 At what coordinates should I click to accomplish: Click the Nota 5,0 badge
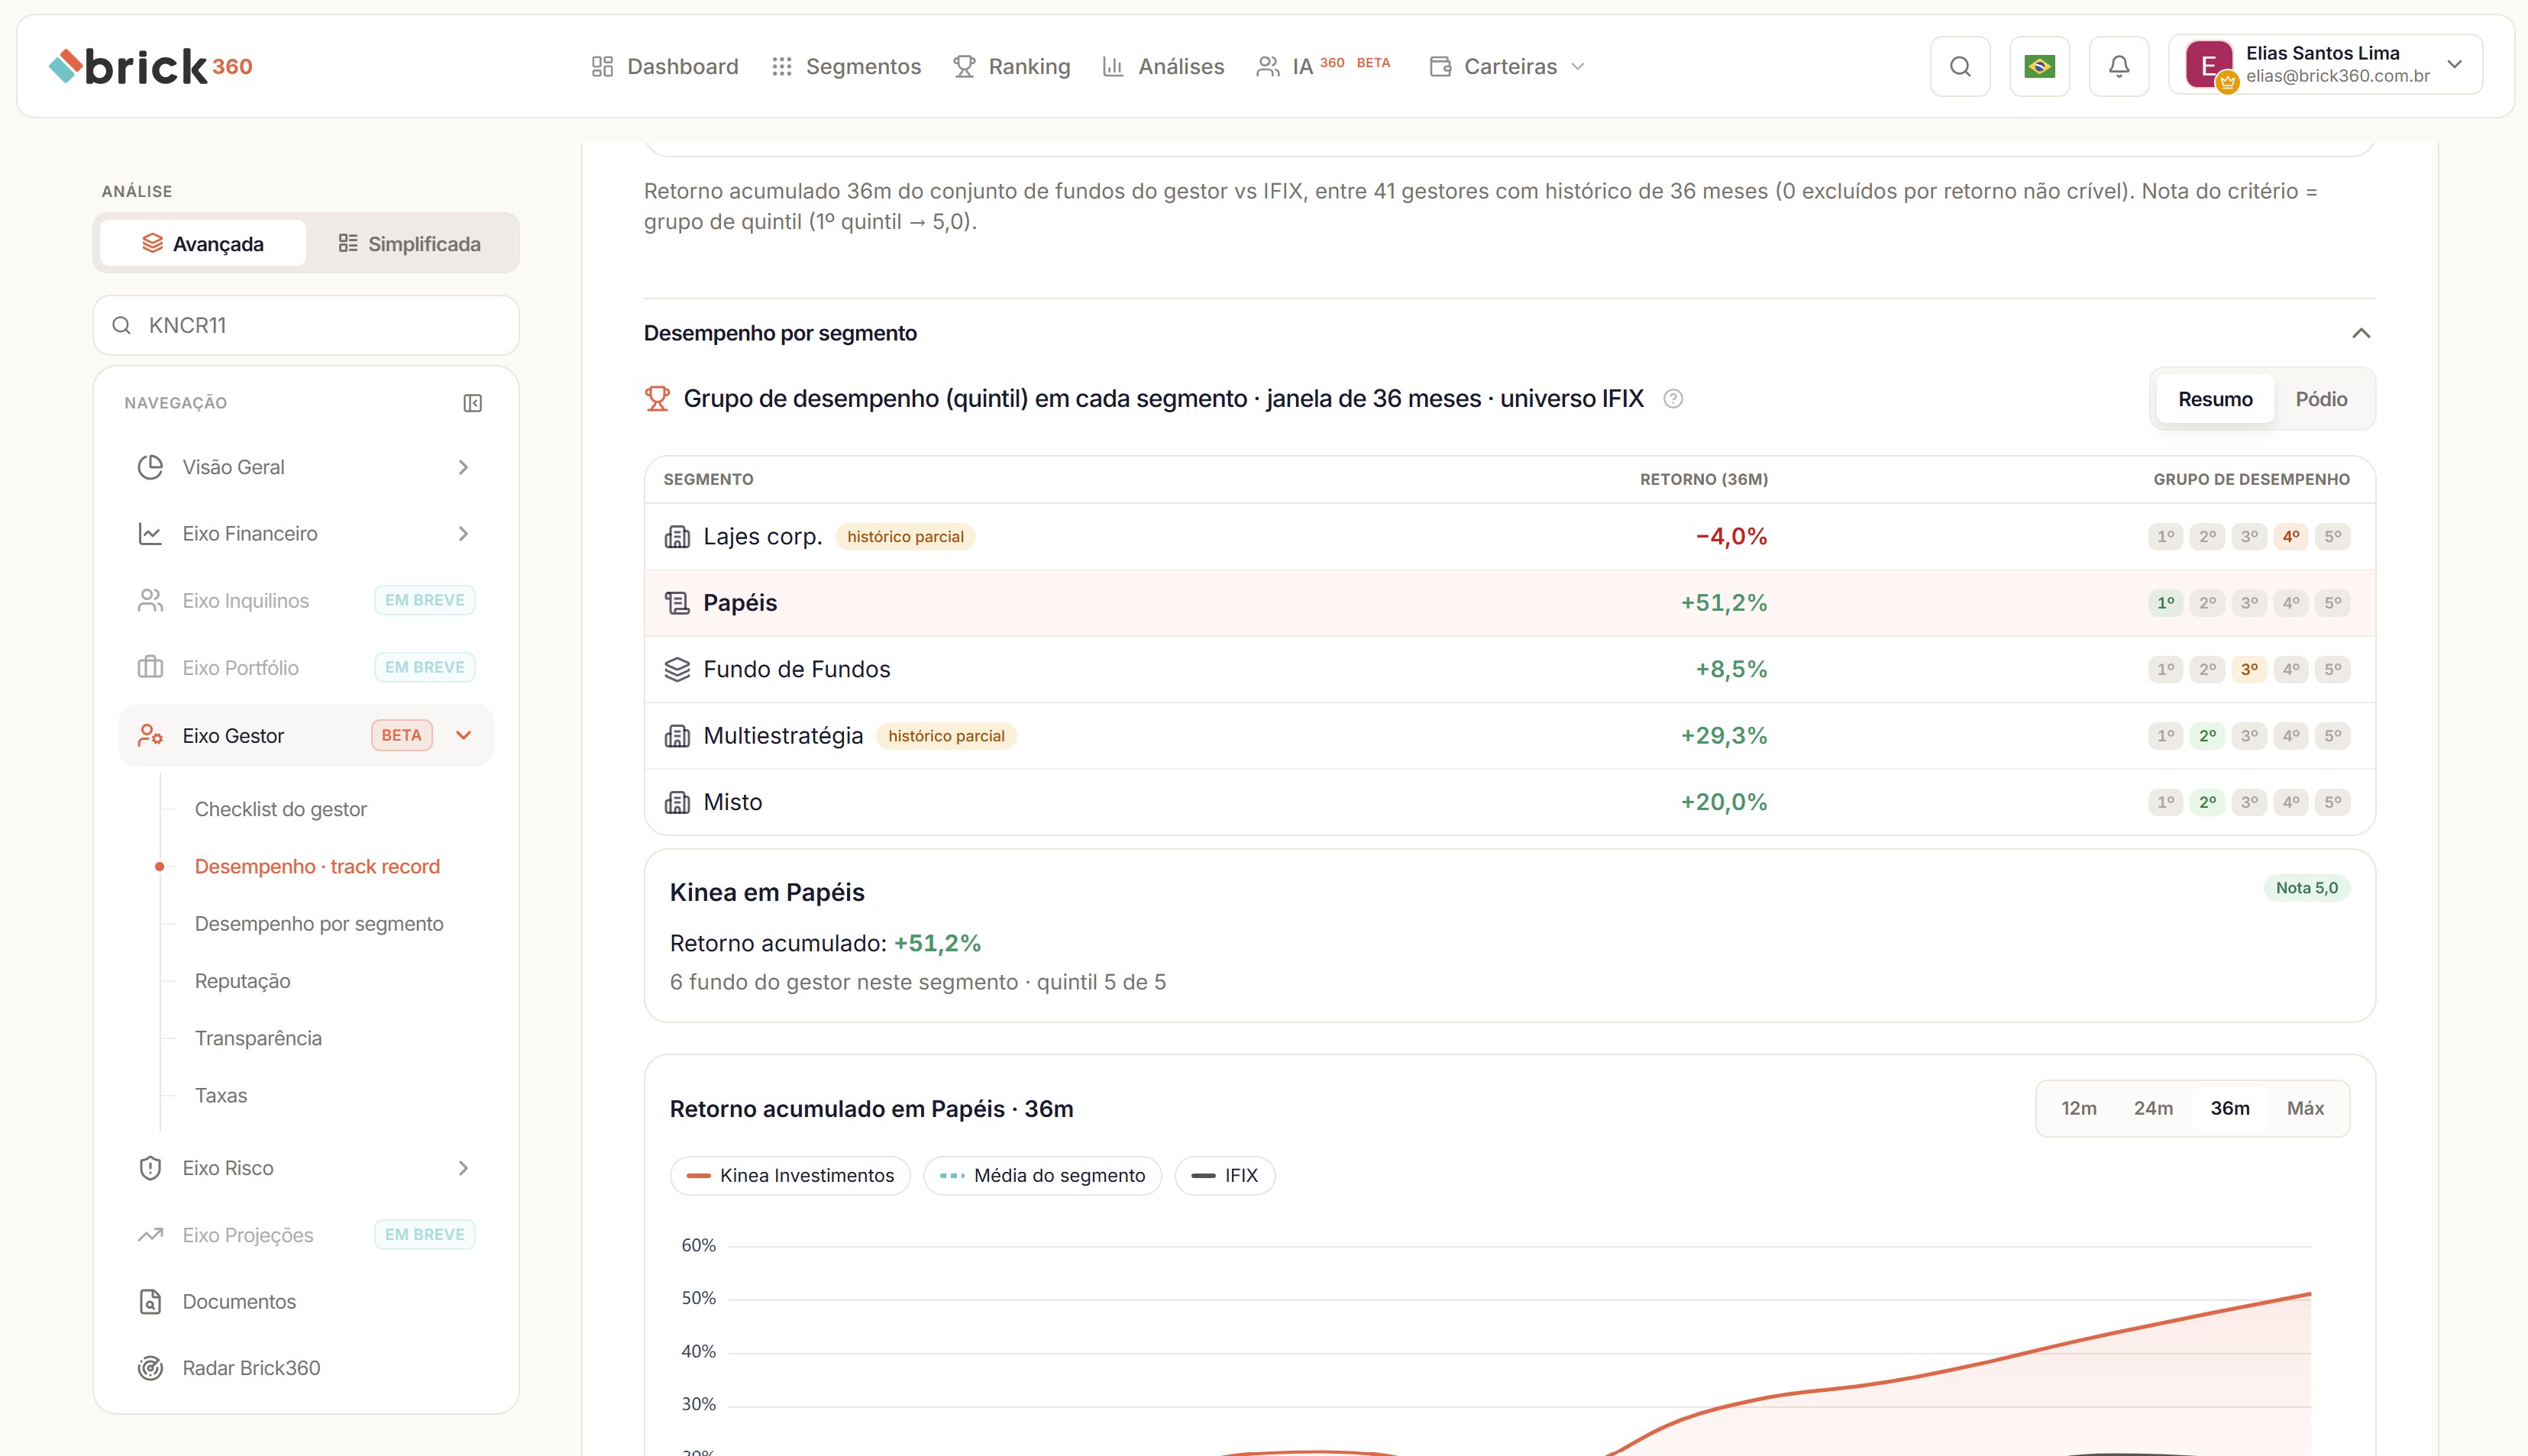2306,888
